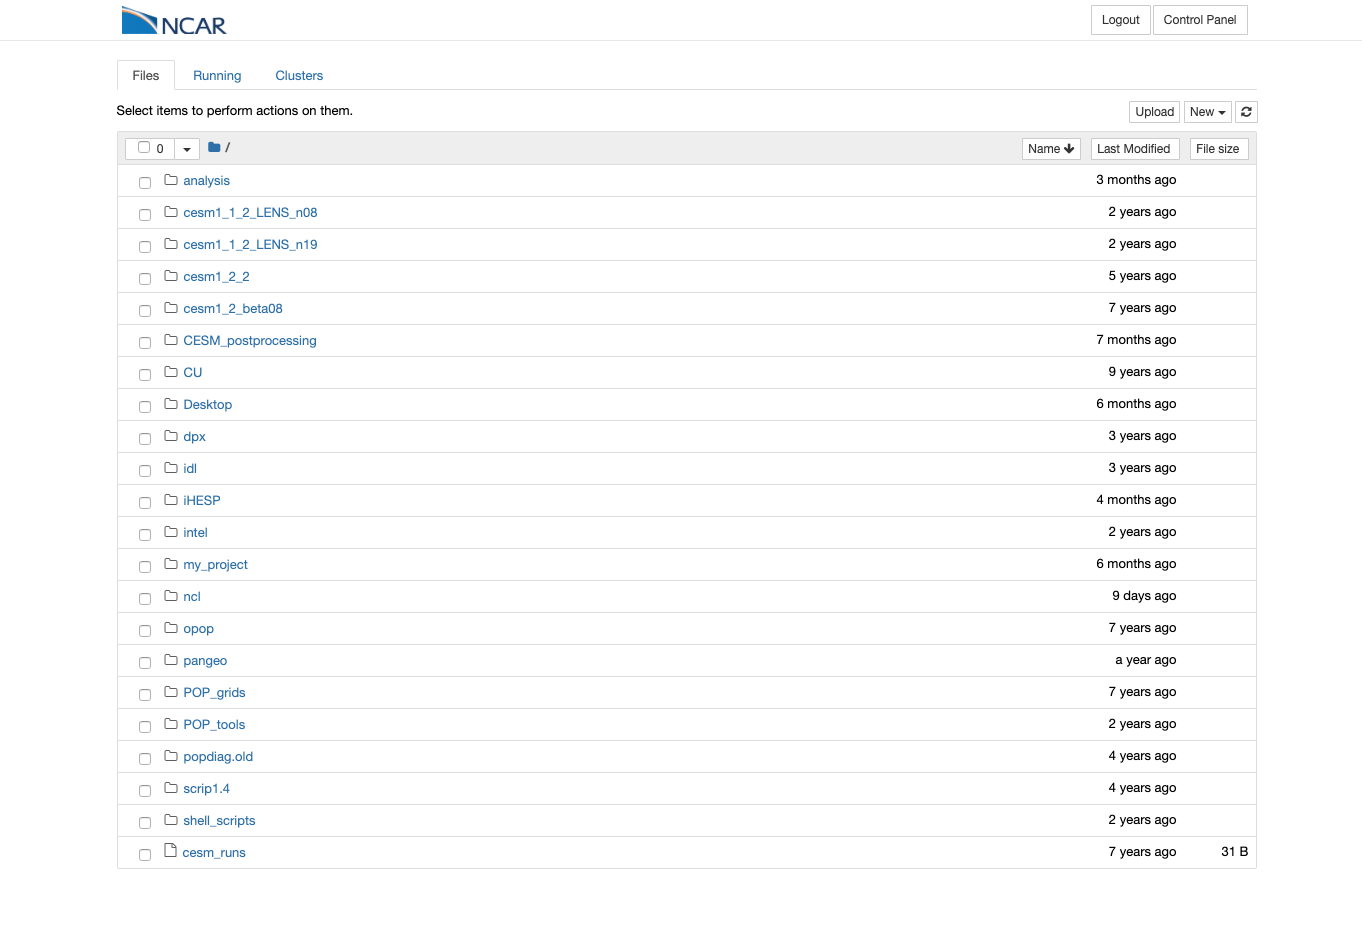Viewport: 1362px width, 935px height.
Task: Click the Logout button
Action: (x=1120, y=20)
